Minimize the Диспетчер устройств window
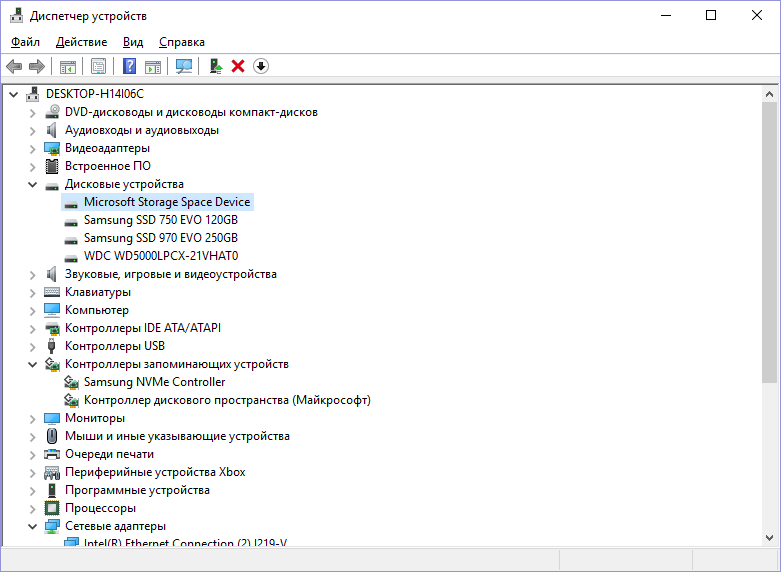This screenshot has height=572, width=781. [x=666, y=15]
